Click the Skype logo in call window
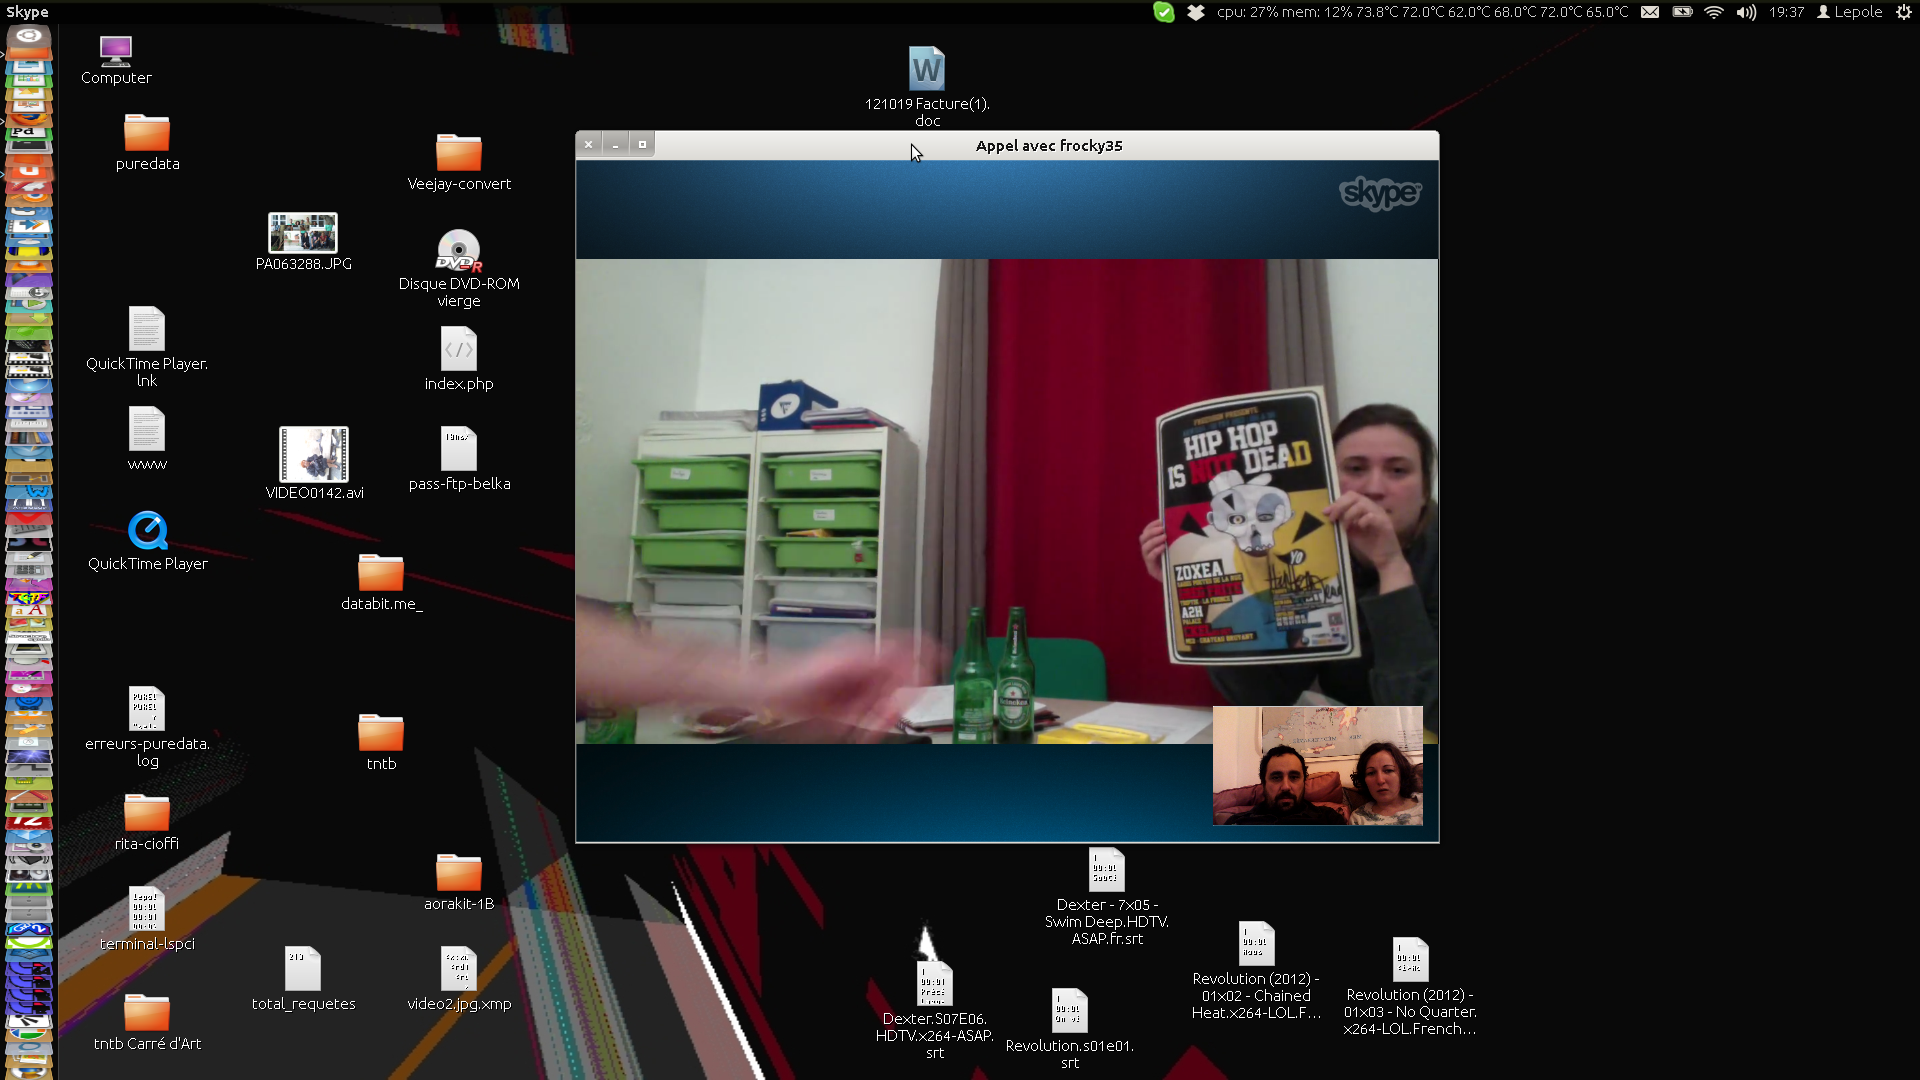 (x=1380, y=192)
